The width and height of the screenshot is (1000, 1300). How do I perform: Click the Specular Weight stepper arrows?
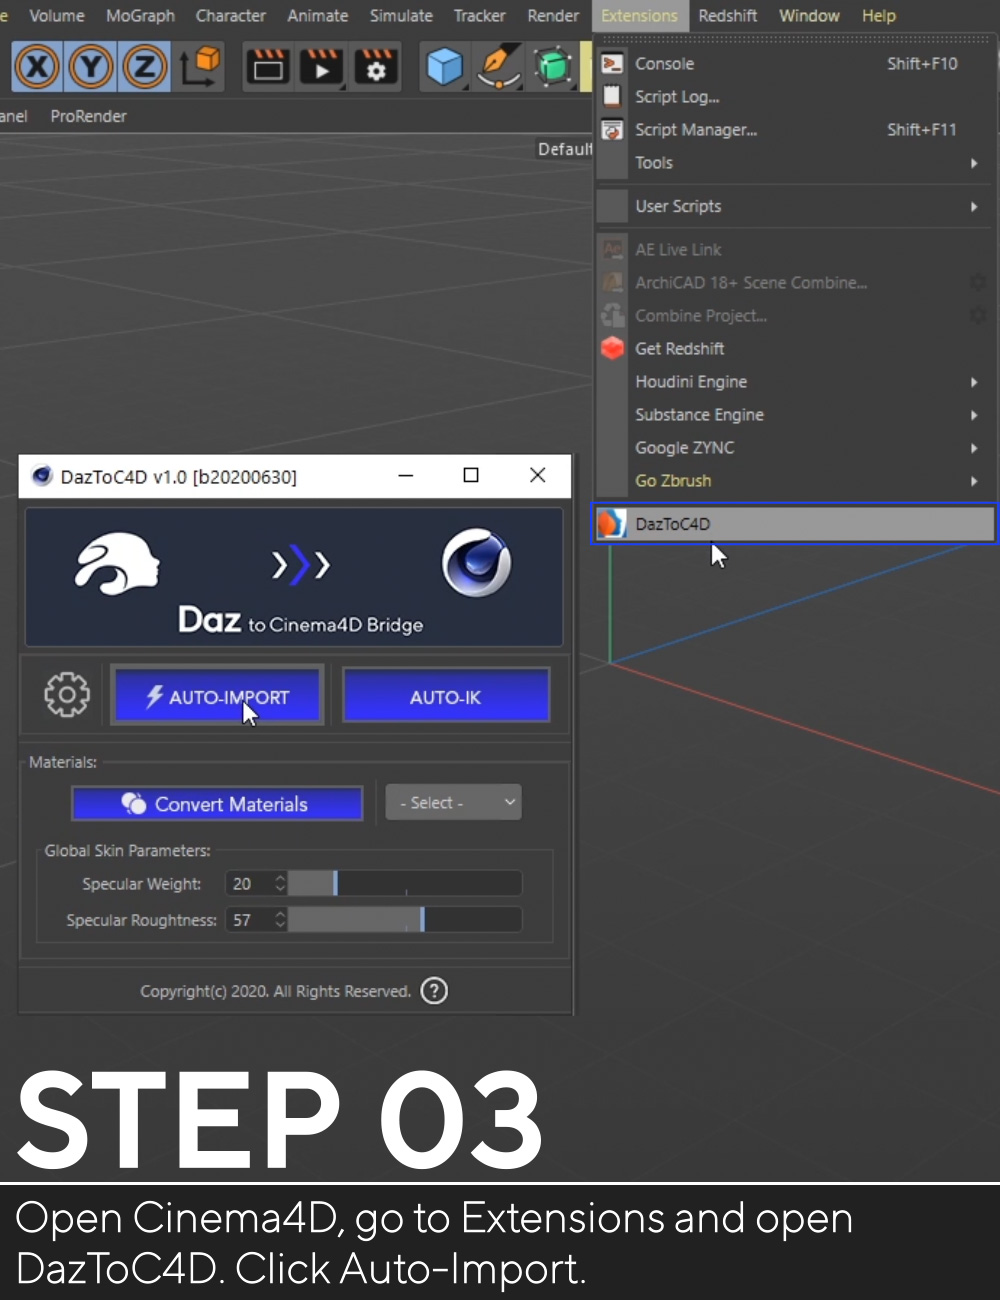(x=280, y=883)
